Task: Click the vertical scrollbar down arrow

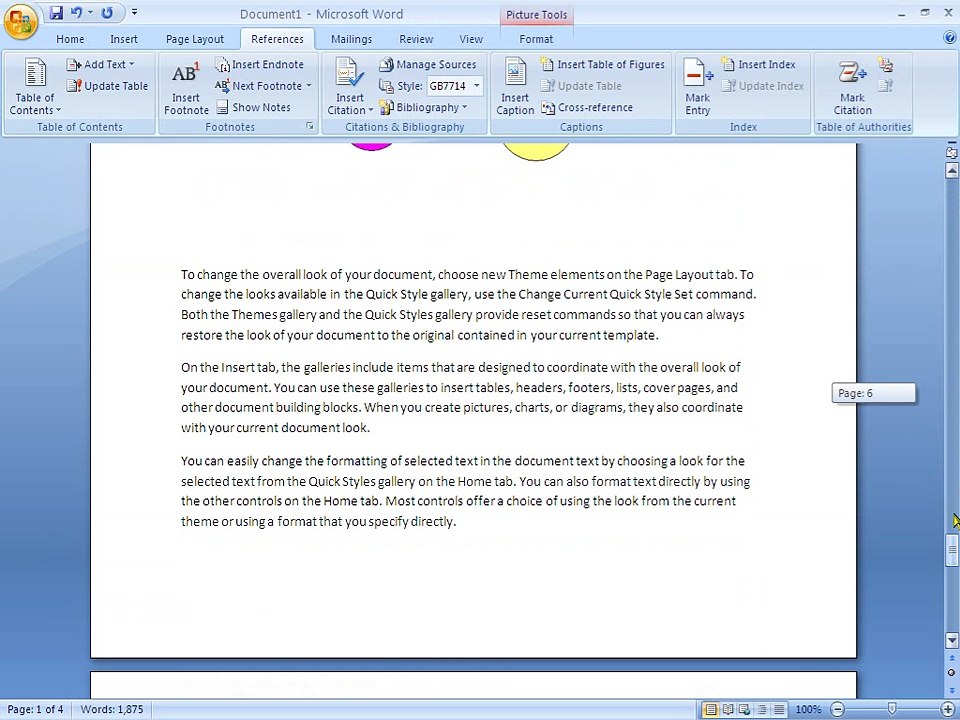Action: coord(951,640)
